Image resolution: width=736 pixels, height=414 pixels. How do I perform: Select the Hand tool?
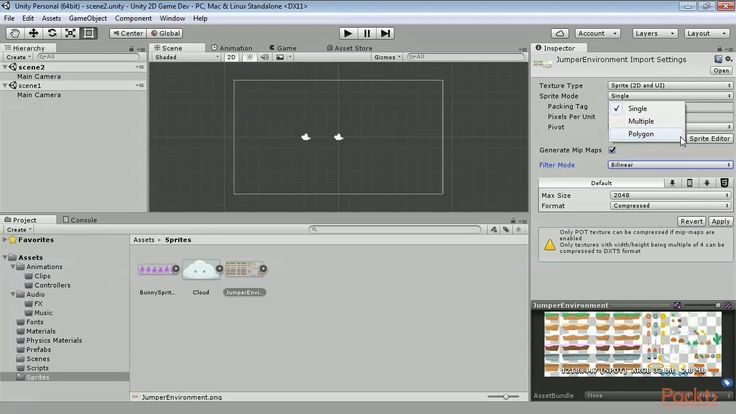[15, 33]
